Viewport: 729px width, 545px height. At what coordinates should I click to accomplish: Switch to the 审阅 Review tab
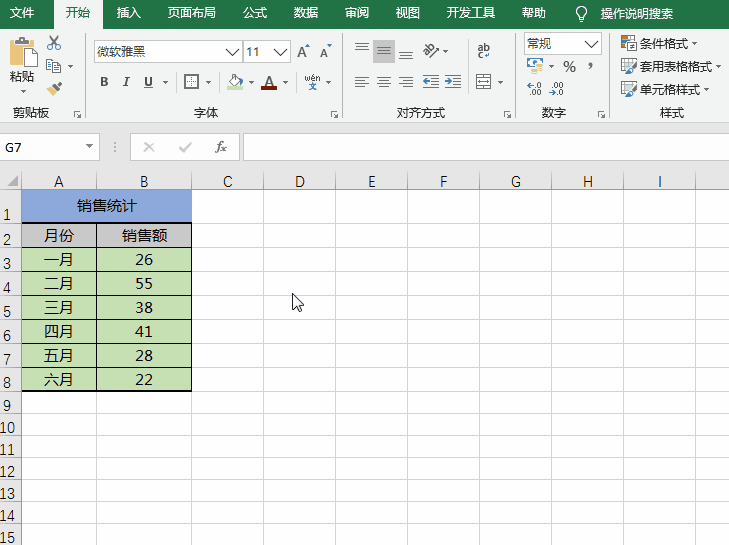[x=357, y=13]
